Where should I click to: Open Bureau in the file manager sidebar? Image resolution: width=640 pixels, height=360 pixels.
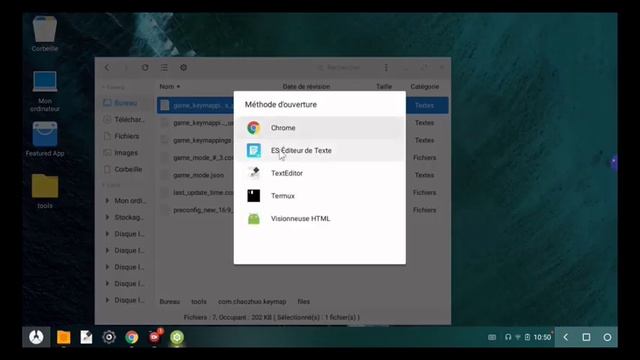click(x=125, y=103)
